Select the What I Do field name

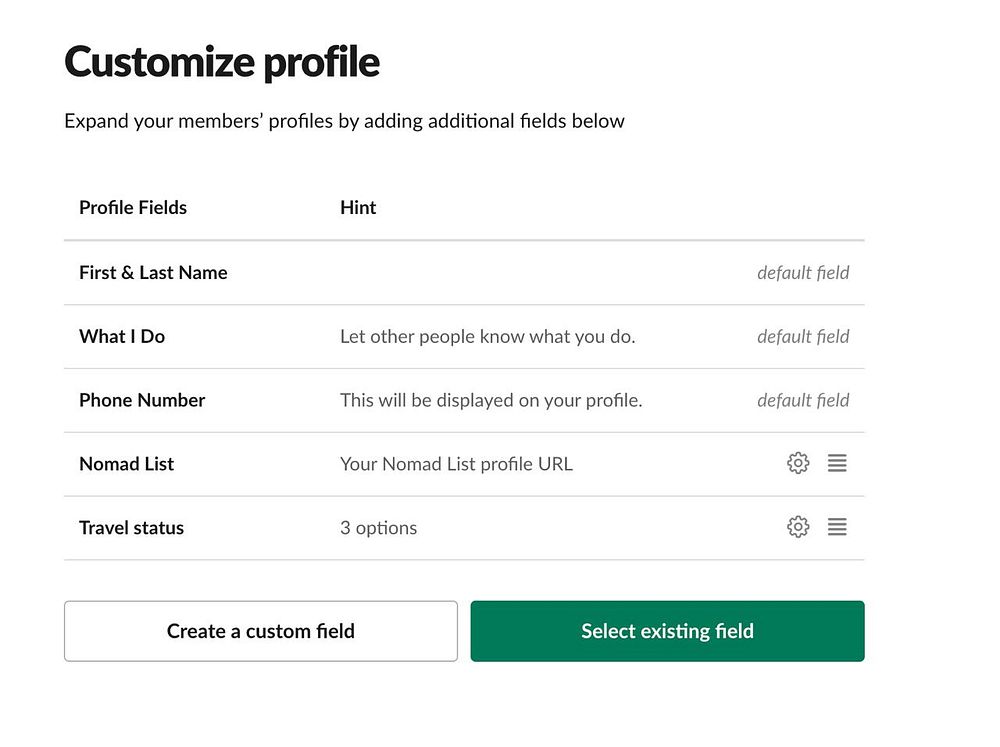click(122, 337)
